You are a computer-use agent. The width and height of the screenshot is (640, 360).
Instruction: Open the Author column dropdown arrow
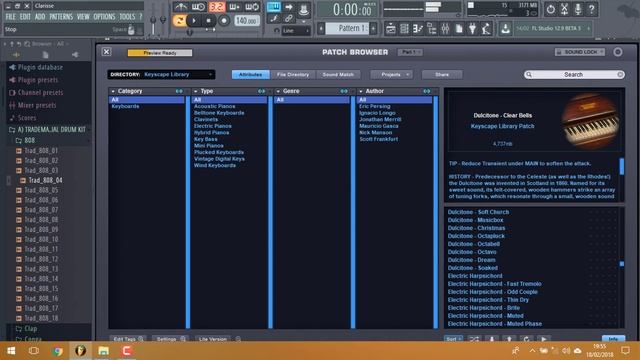361,91
